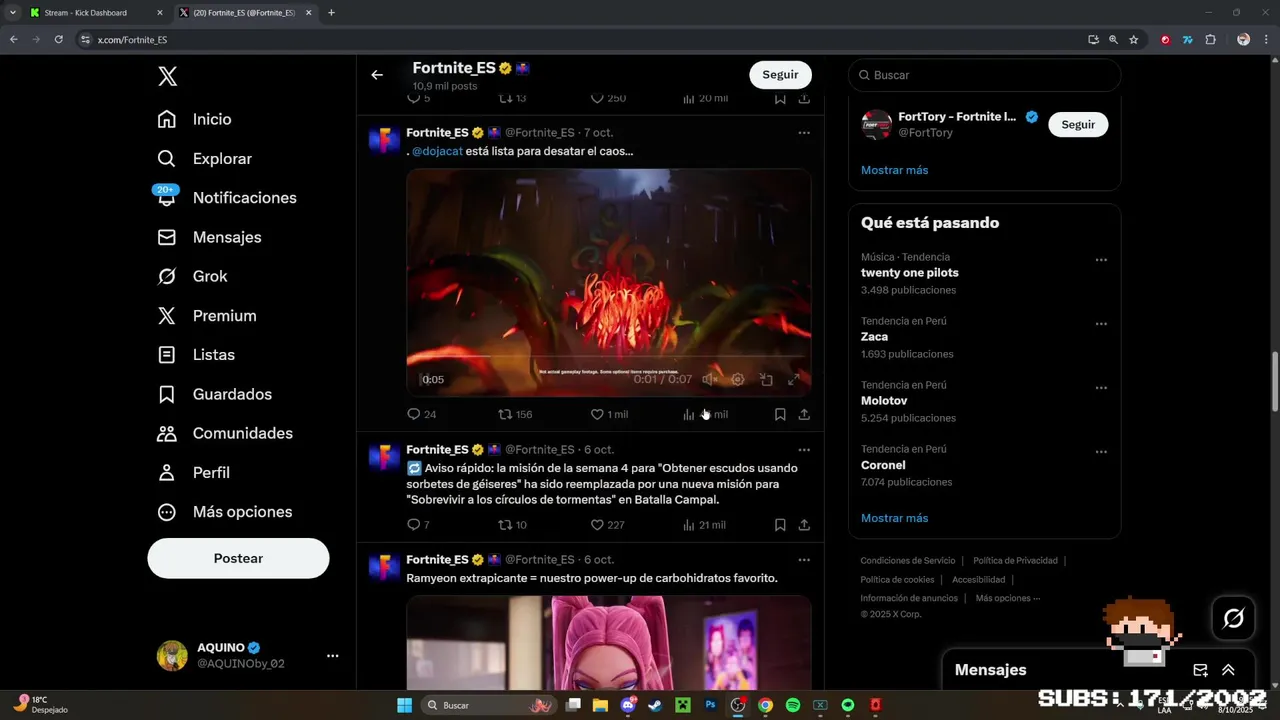Screen dimensions: 1280x720
Task: Open more options on the Ramyeon post
Action: (804, 560)
